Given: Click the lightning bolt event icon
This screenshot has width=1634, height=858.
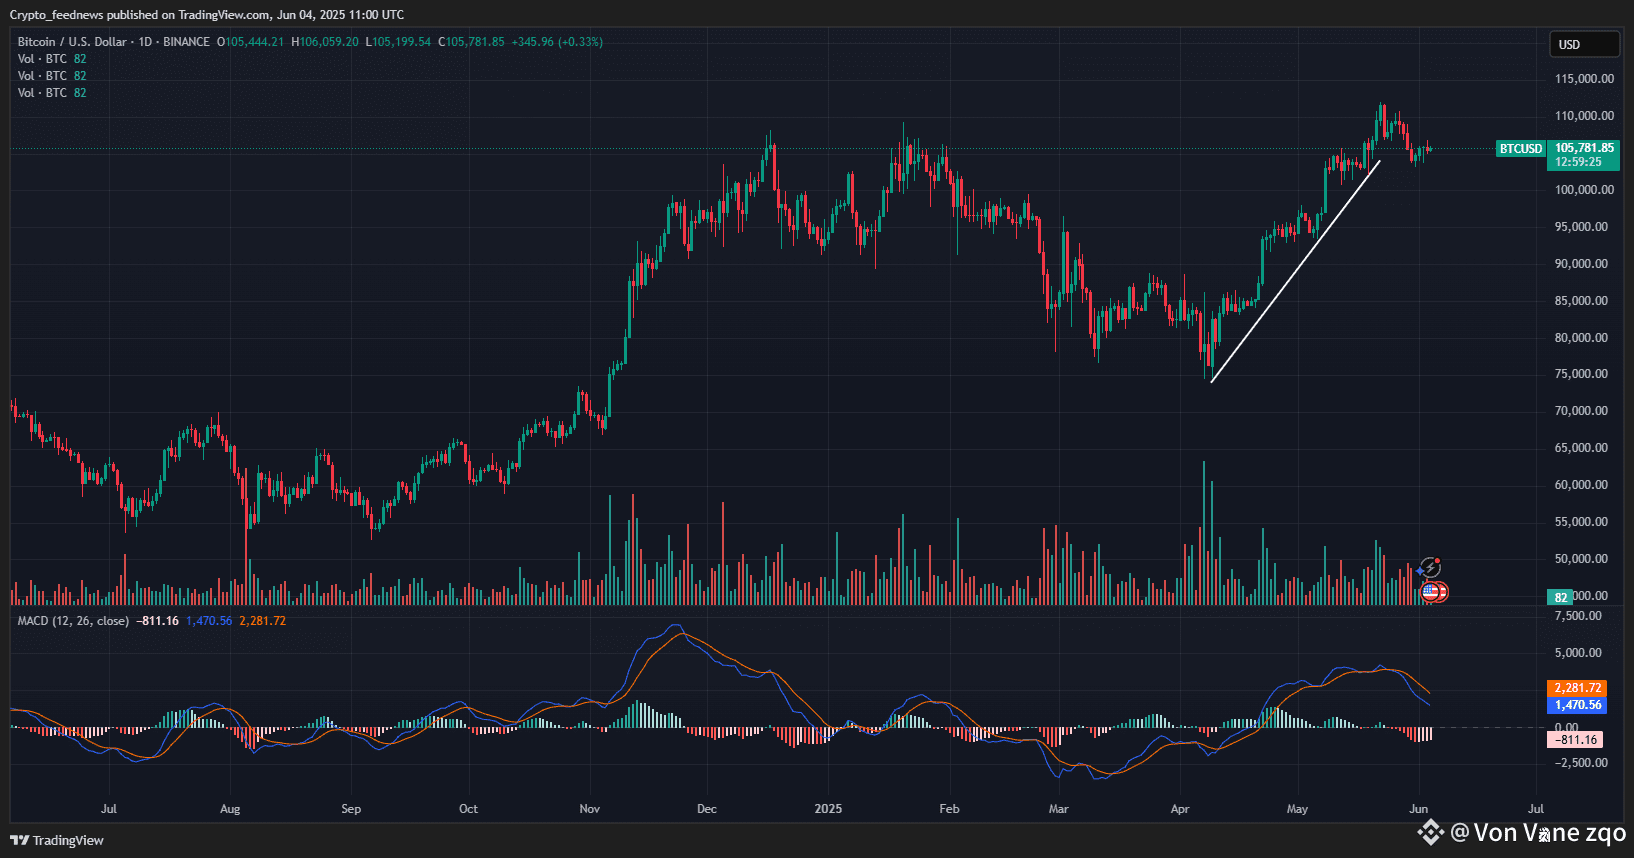Looking at the screenshot, I should pos(1432,568).
